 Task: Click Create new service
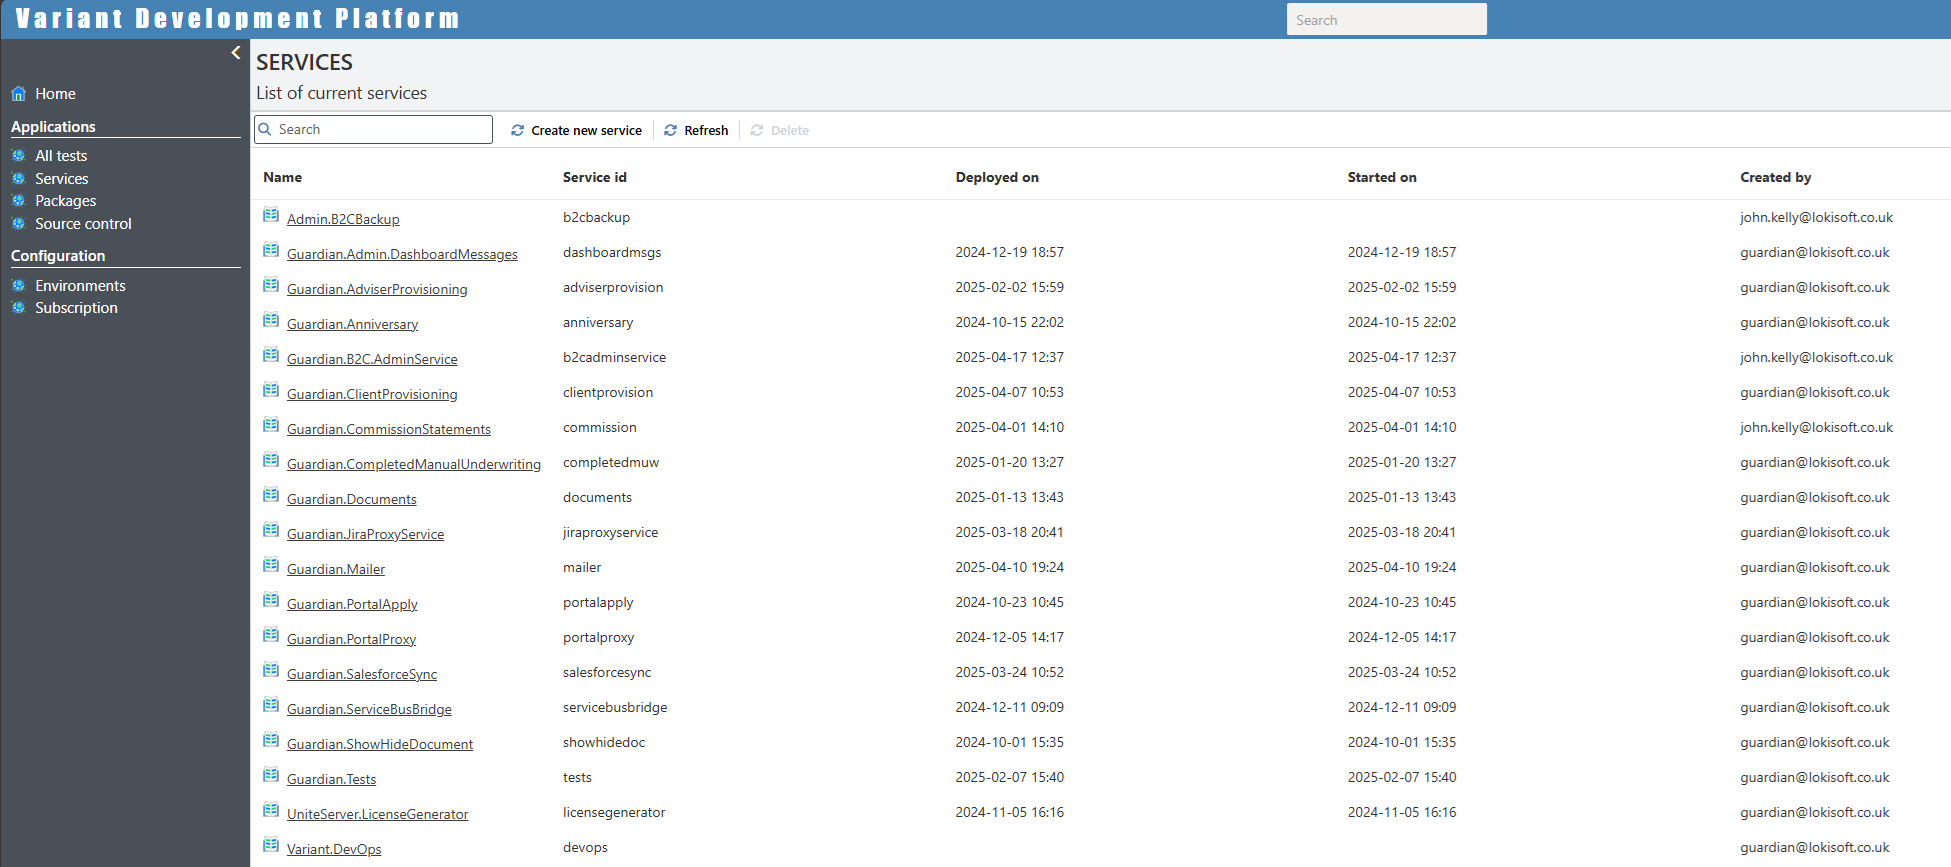[577, 130]
